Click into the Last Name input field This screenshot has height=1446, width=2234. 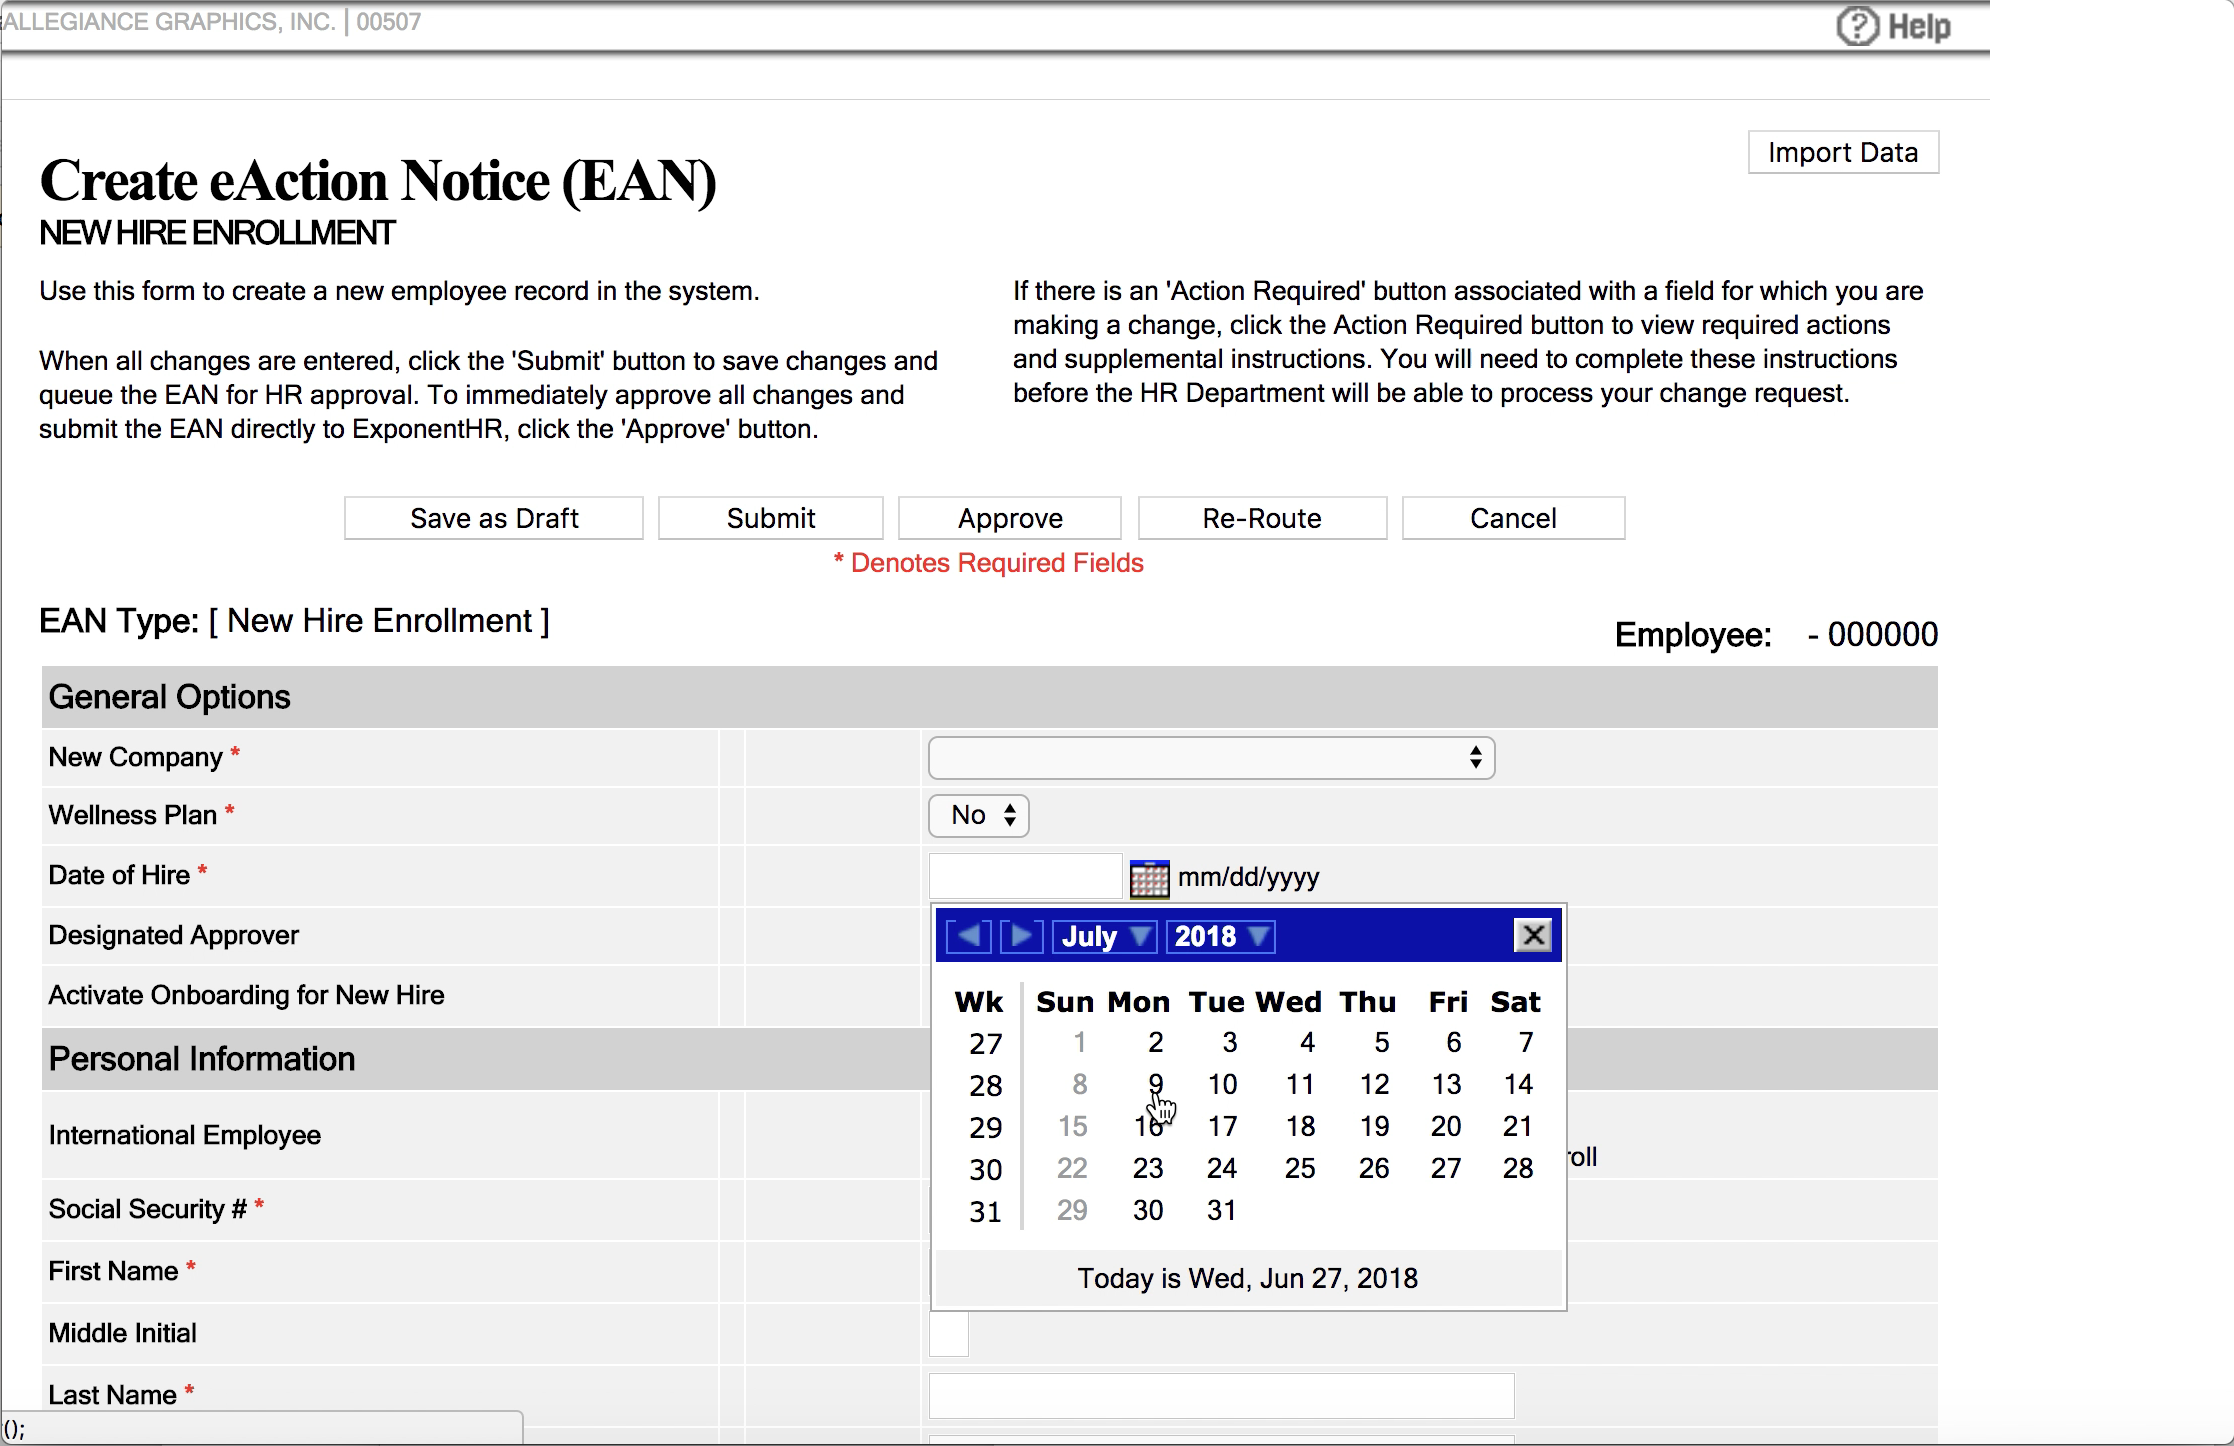tap(1221, 1395)
